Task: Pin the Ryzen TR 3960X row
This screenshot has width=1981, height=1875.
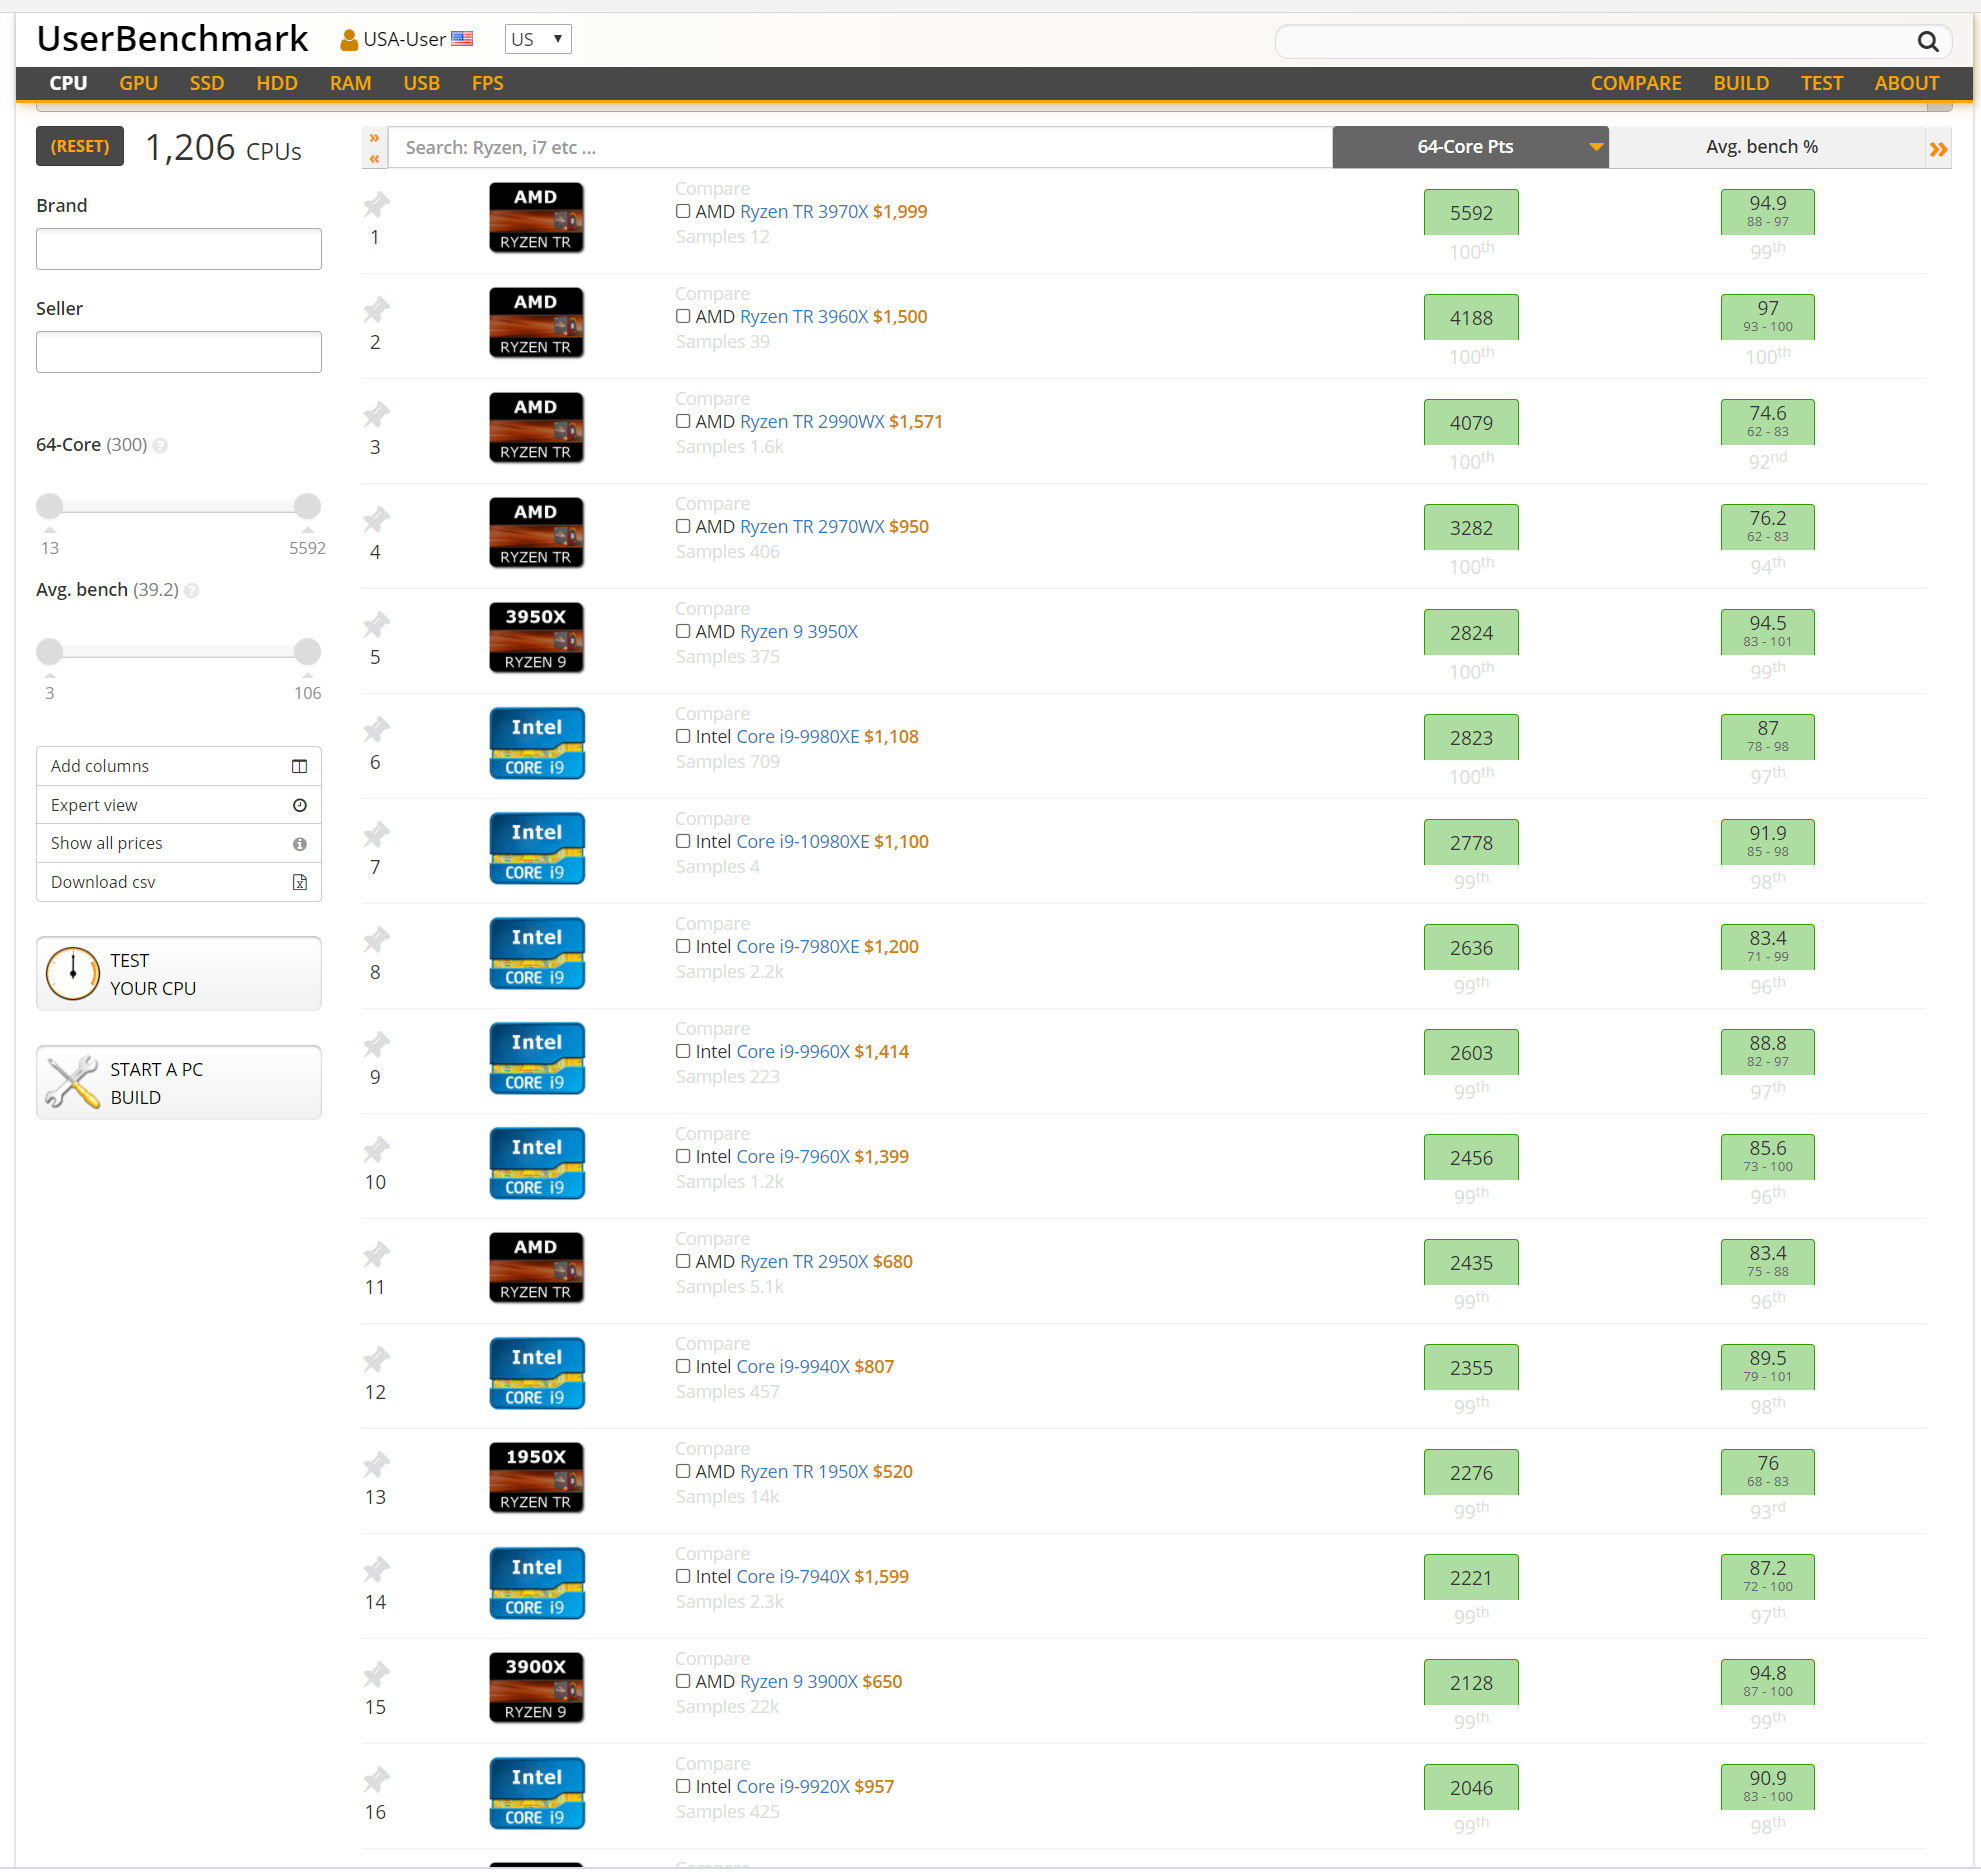Action: pyautogui.click(x=376, y=310)
